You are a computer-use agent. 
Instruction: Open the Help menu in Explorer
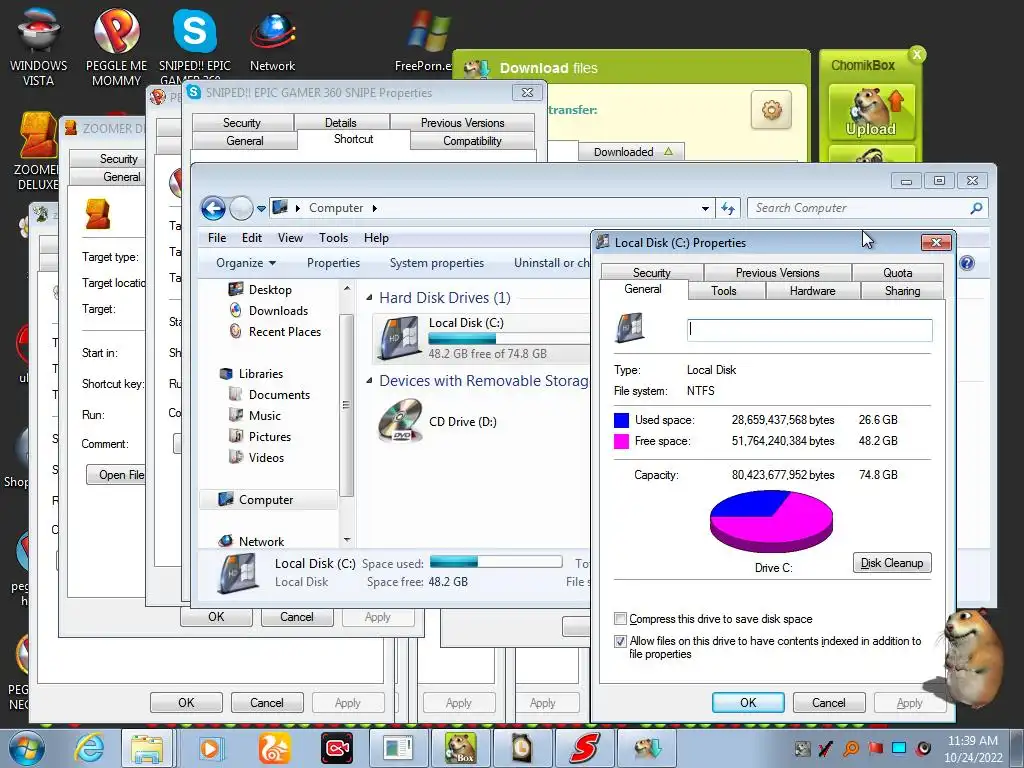tap(376, 238)
